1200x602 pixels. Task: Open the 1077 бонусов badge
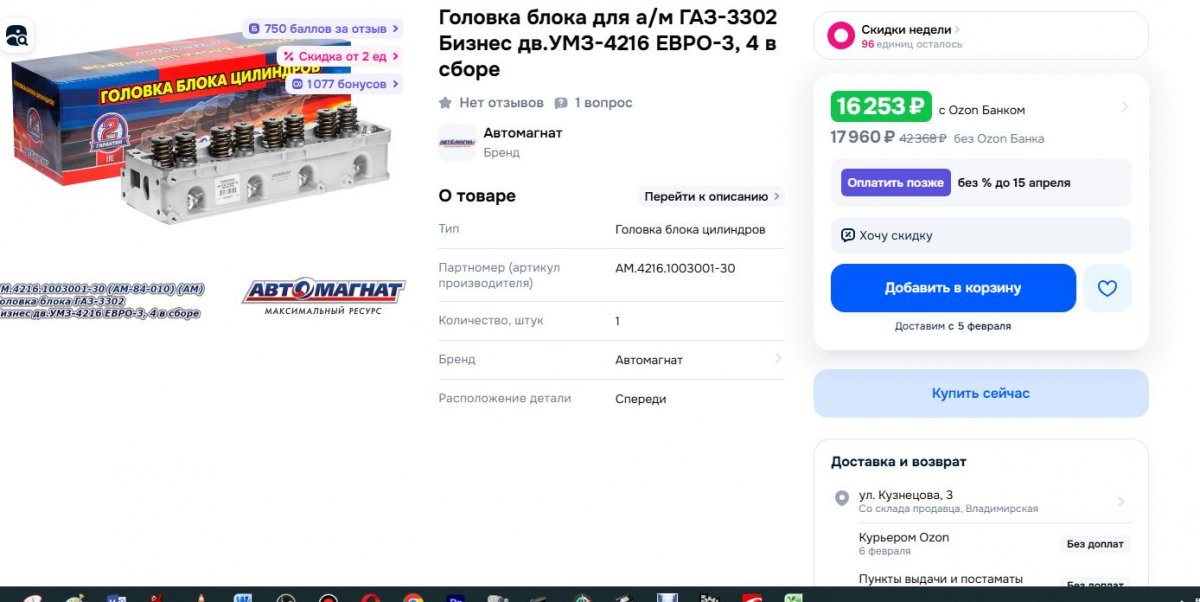click(x=345, y=85)
